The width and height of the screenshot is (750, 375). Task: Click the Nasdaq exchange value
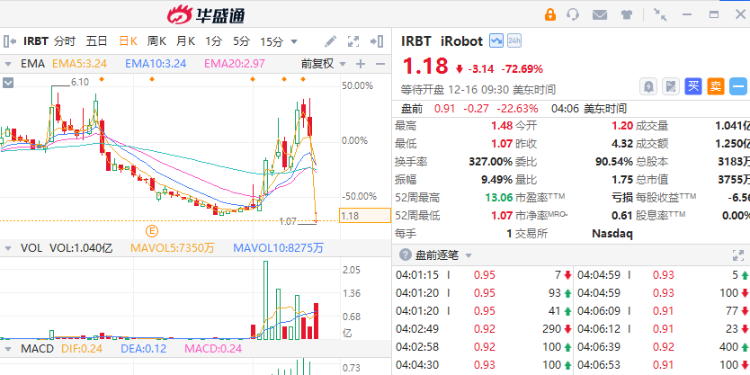tap(612, 233)
